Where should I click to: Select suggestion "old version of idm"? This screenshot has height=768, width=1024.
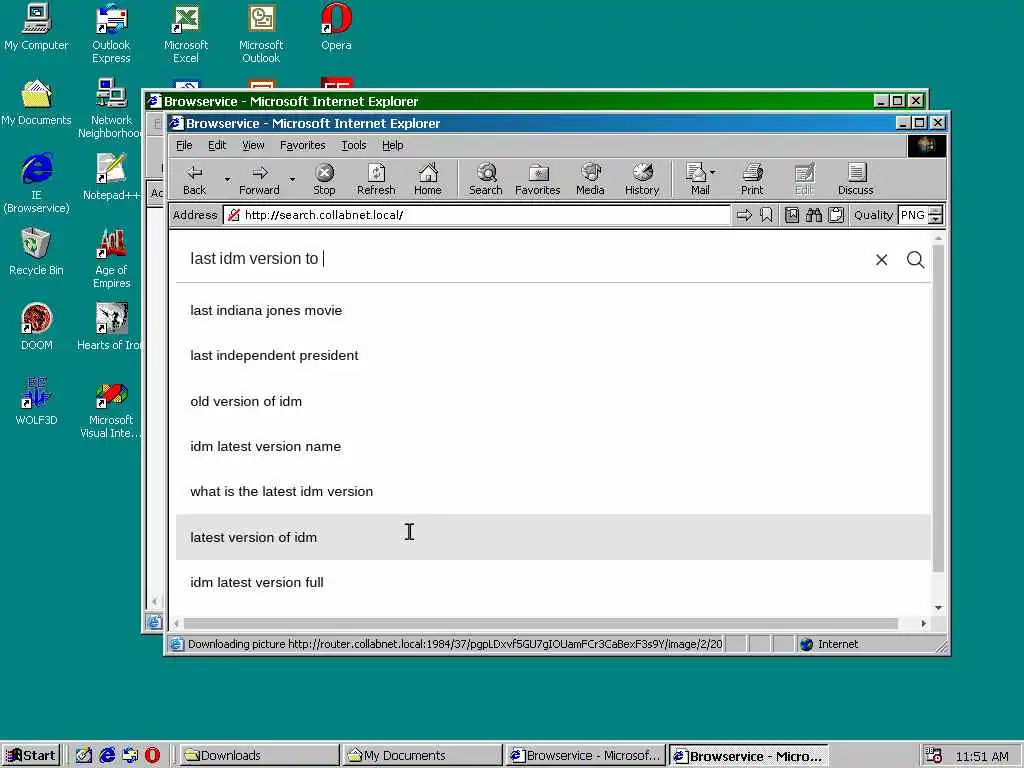click(x=552, y=401)
